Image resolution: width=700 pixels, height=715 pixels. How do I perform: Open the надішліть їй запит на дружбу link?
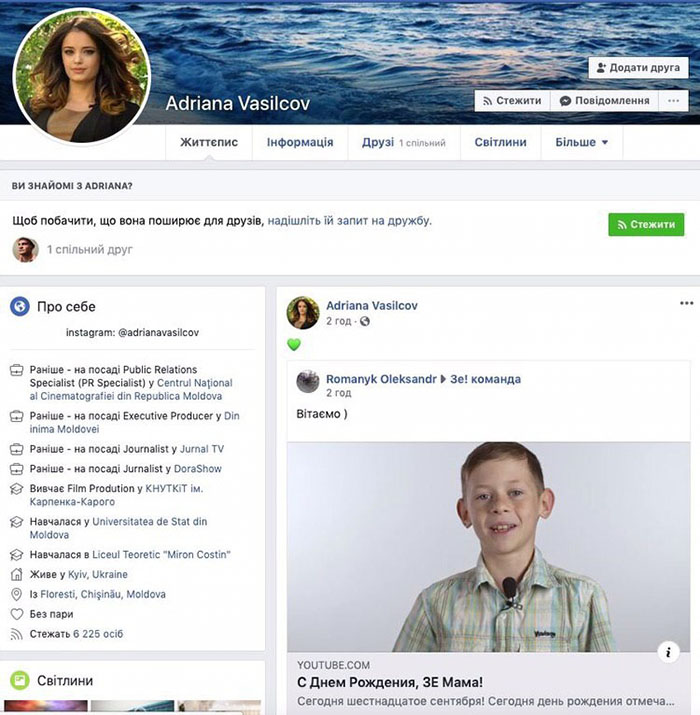(349, 221)
